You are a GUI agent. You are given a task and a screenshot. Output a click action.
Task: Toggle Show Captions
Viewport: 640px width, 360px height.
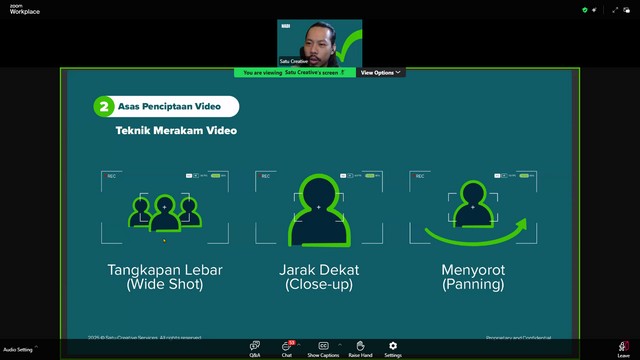click(x=323, y=349)
